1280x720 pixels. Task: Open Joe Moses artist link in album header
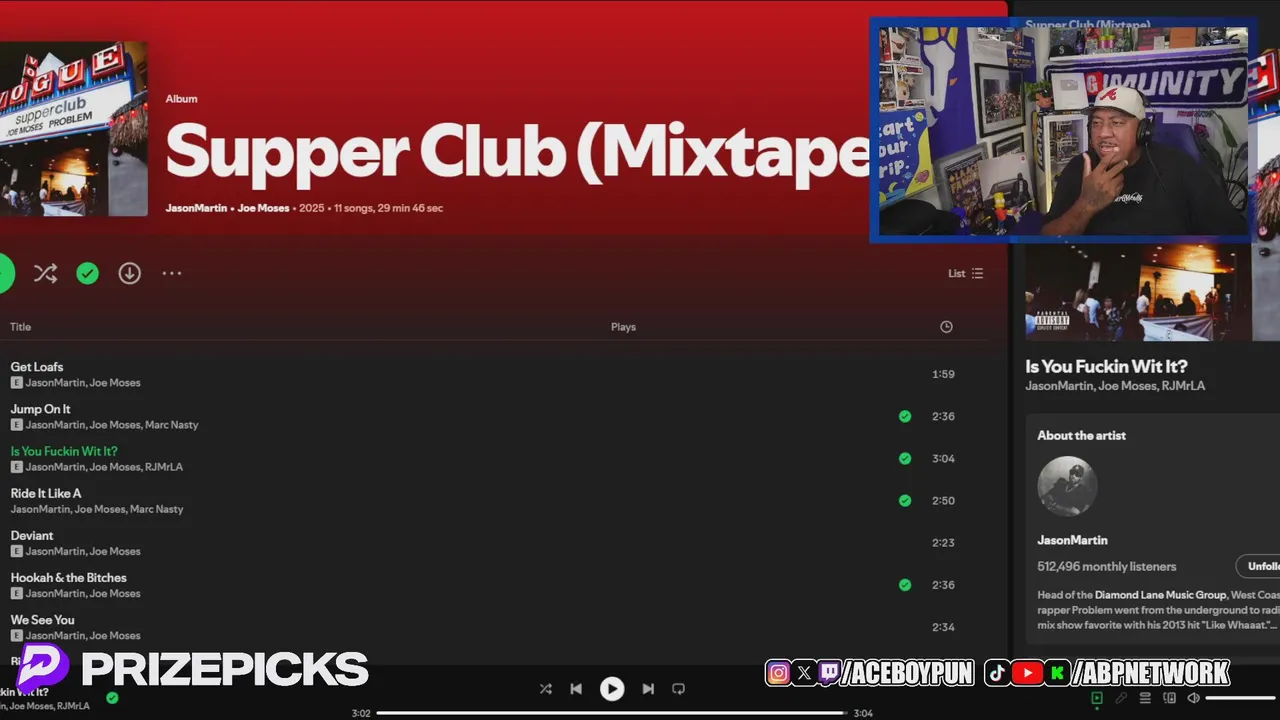(x=263, y=208)
